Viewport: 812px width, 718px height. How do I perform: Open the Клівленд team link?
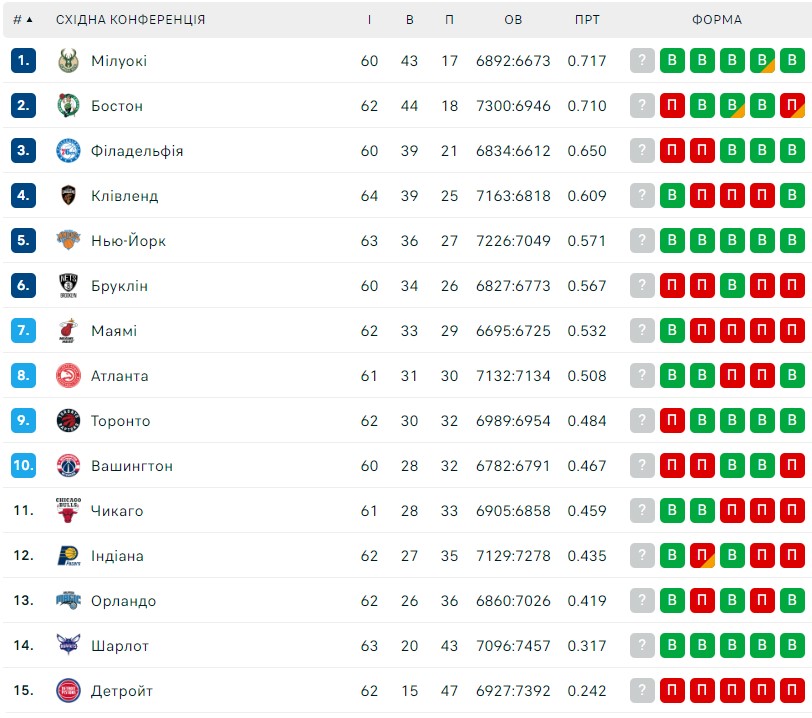point(125,196)
